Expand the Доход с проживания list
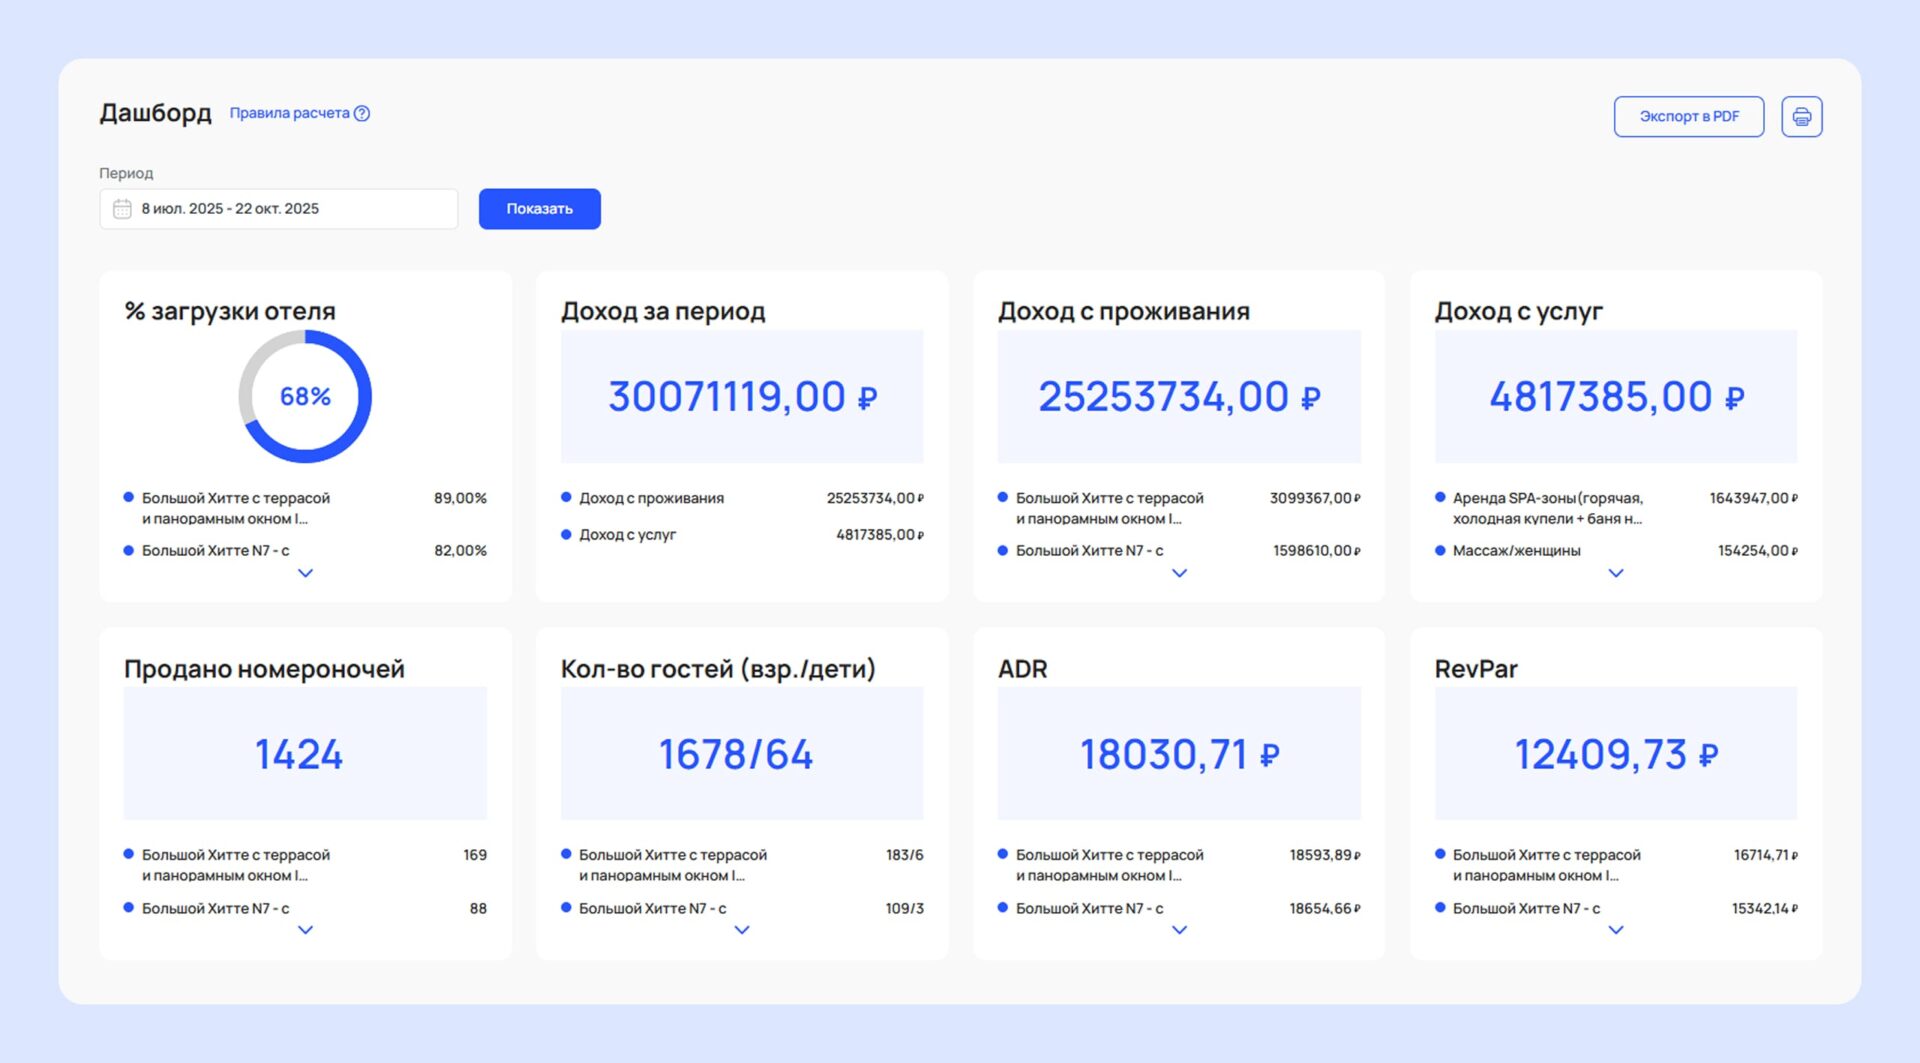This screenshot has width=1920, height=1063. pos(1179,573)
